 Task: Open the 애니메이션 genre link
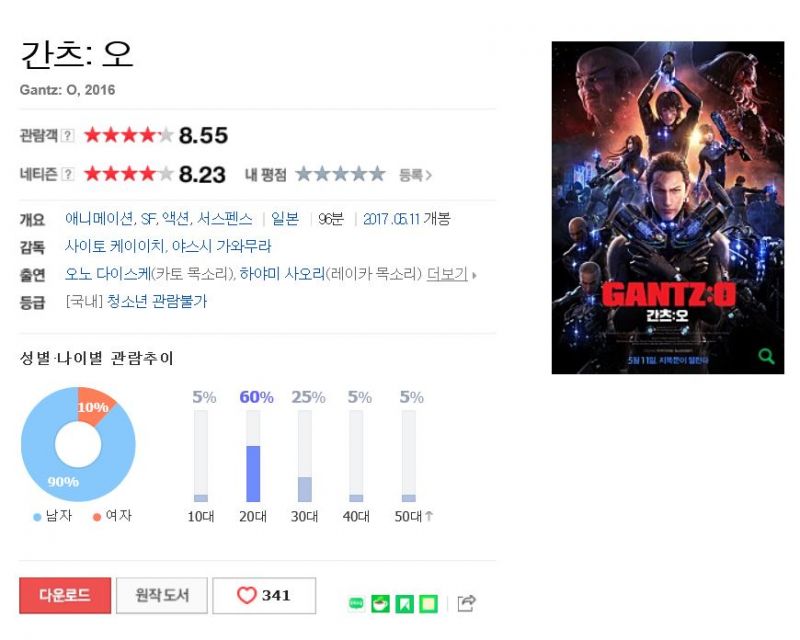click(99, 219)
